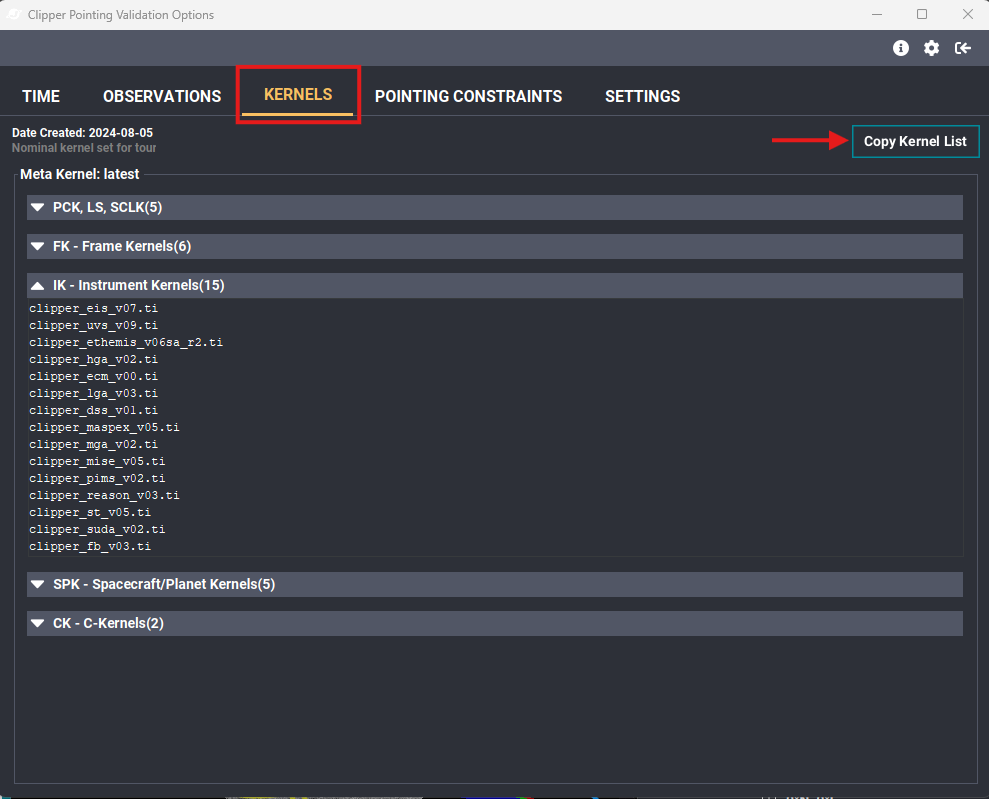The height and width of the screenshot is (799, 989).
Task: Collapse the IK - Instrument Kernels(15) section
Action: pyautogui.click(x=494, y=286)
